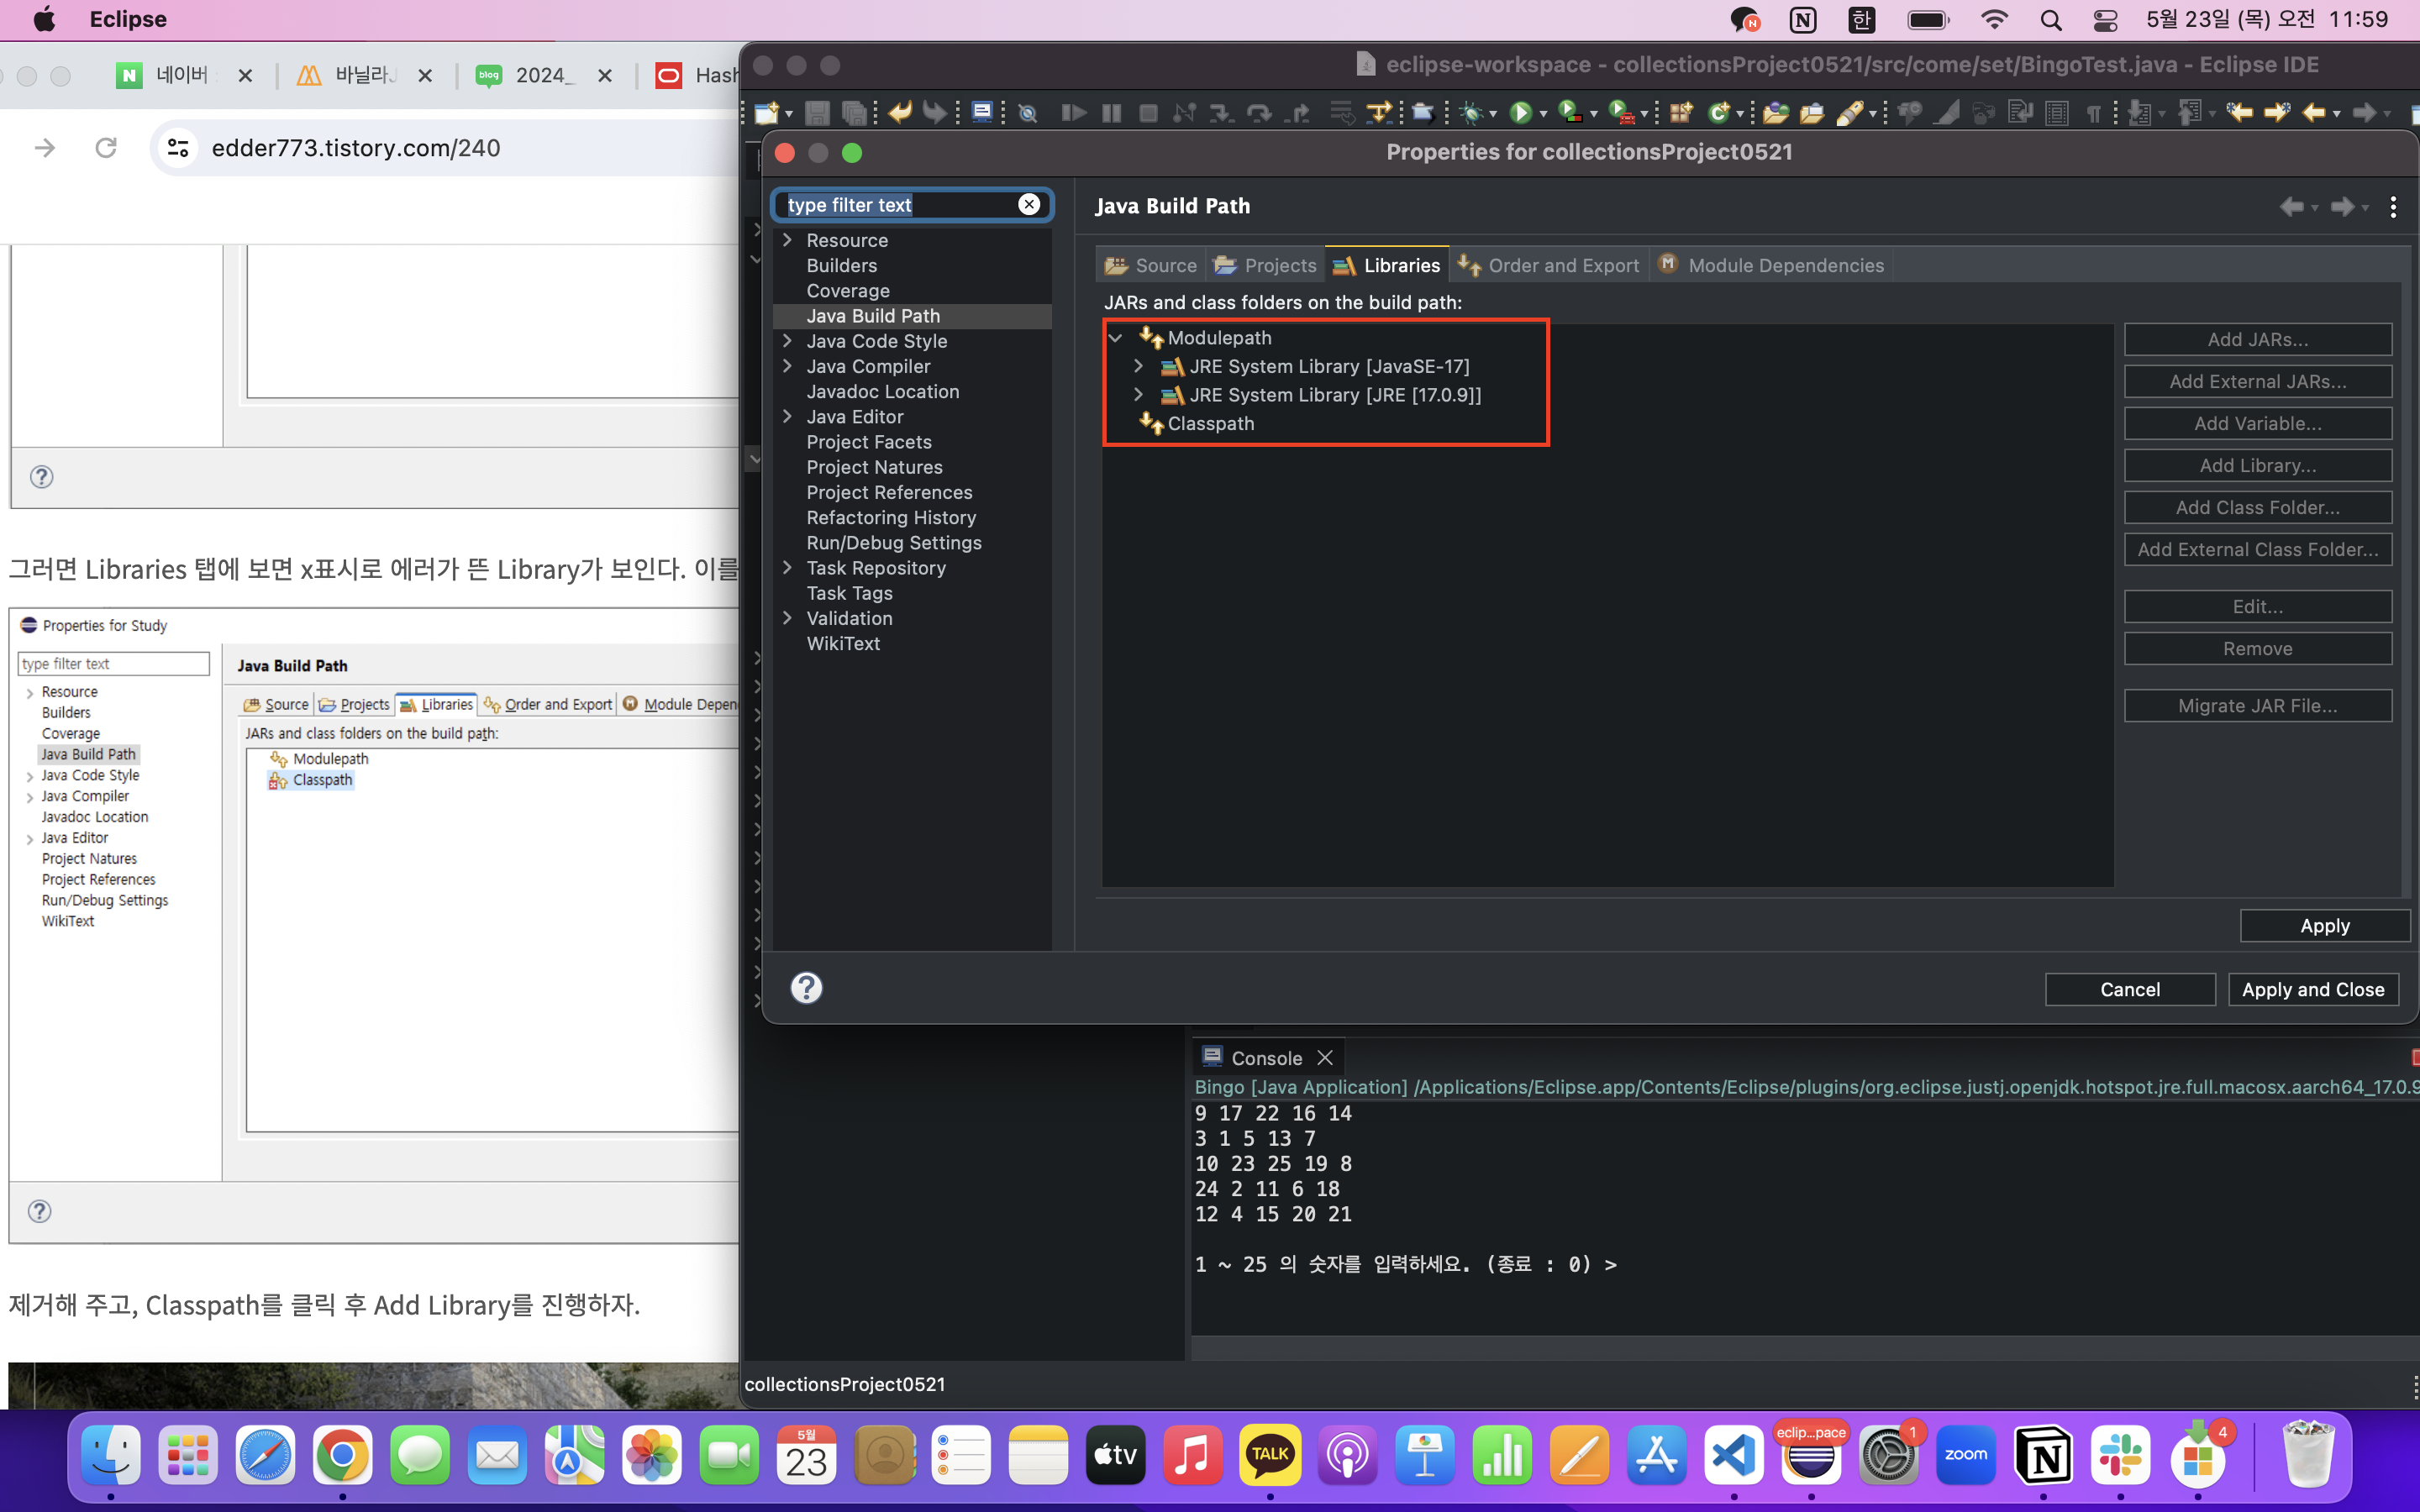Expand the Task Repository category
This screenshot has height=1512, width=2420.
click(x=787, y=568)
